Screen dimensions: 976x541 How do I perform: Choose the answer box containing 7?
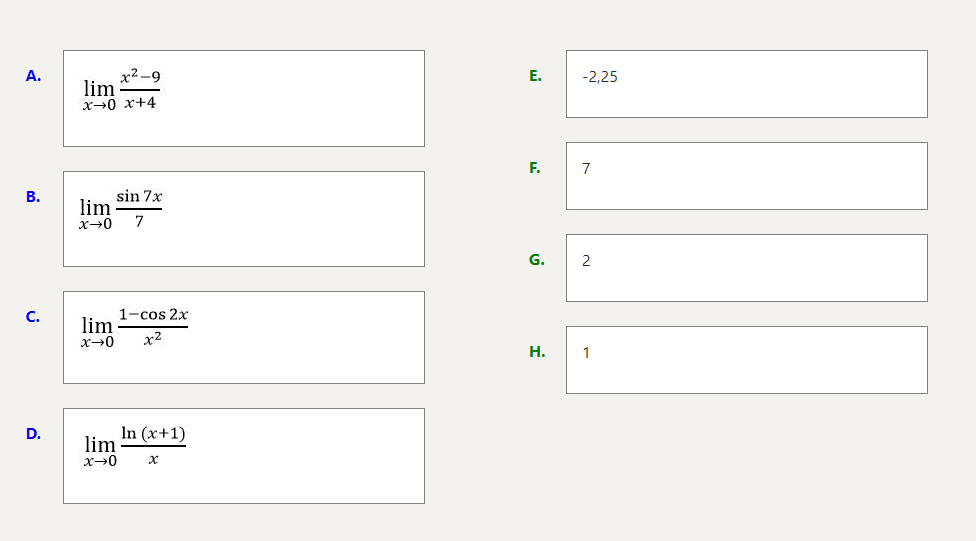click(x=746, y=176)
